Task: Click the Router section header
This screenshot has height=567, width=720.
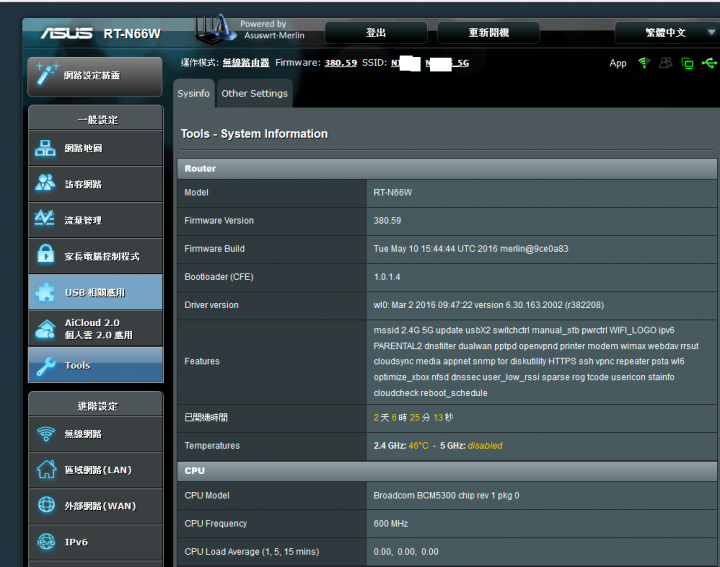Action: point(447,168)
